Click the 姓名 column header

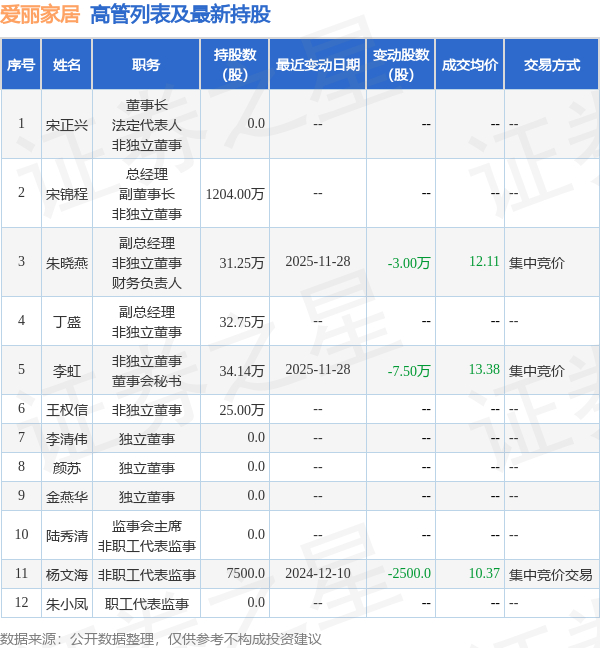tap(67, 65)
